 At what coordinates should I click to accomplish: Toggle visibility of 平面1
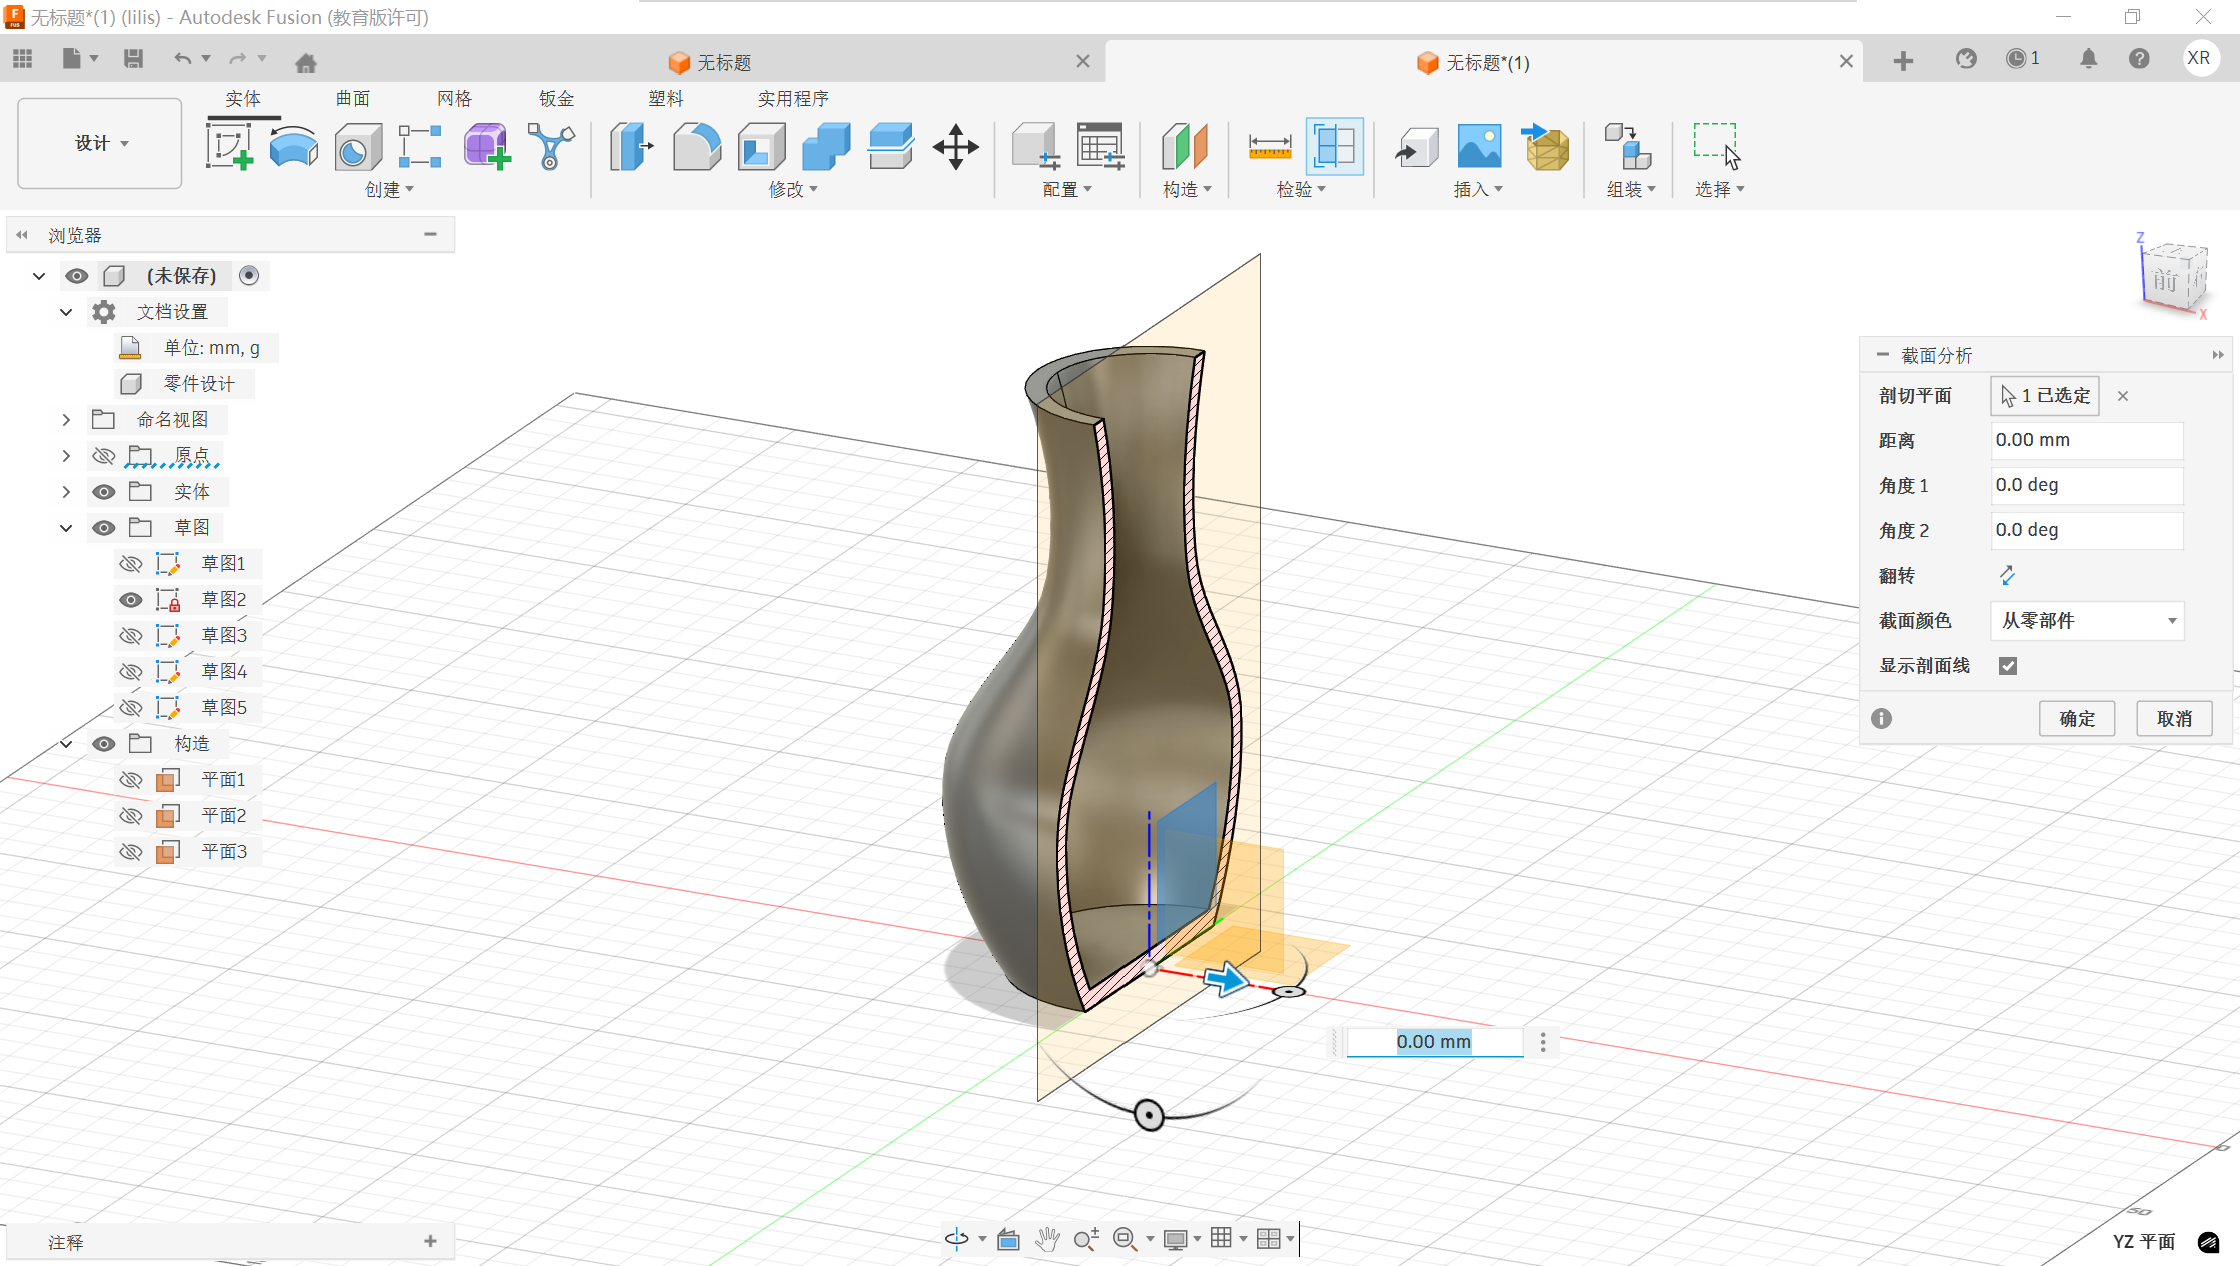click(130, 780)
